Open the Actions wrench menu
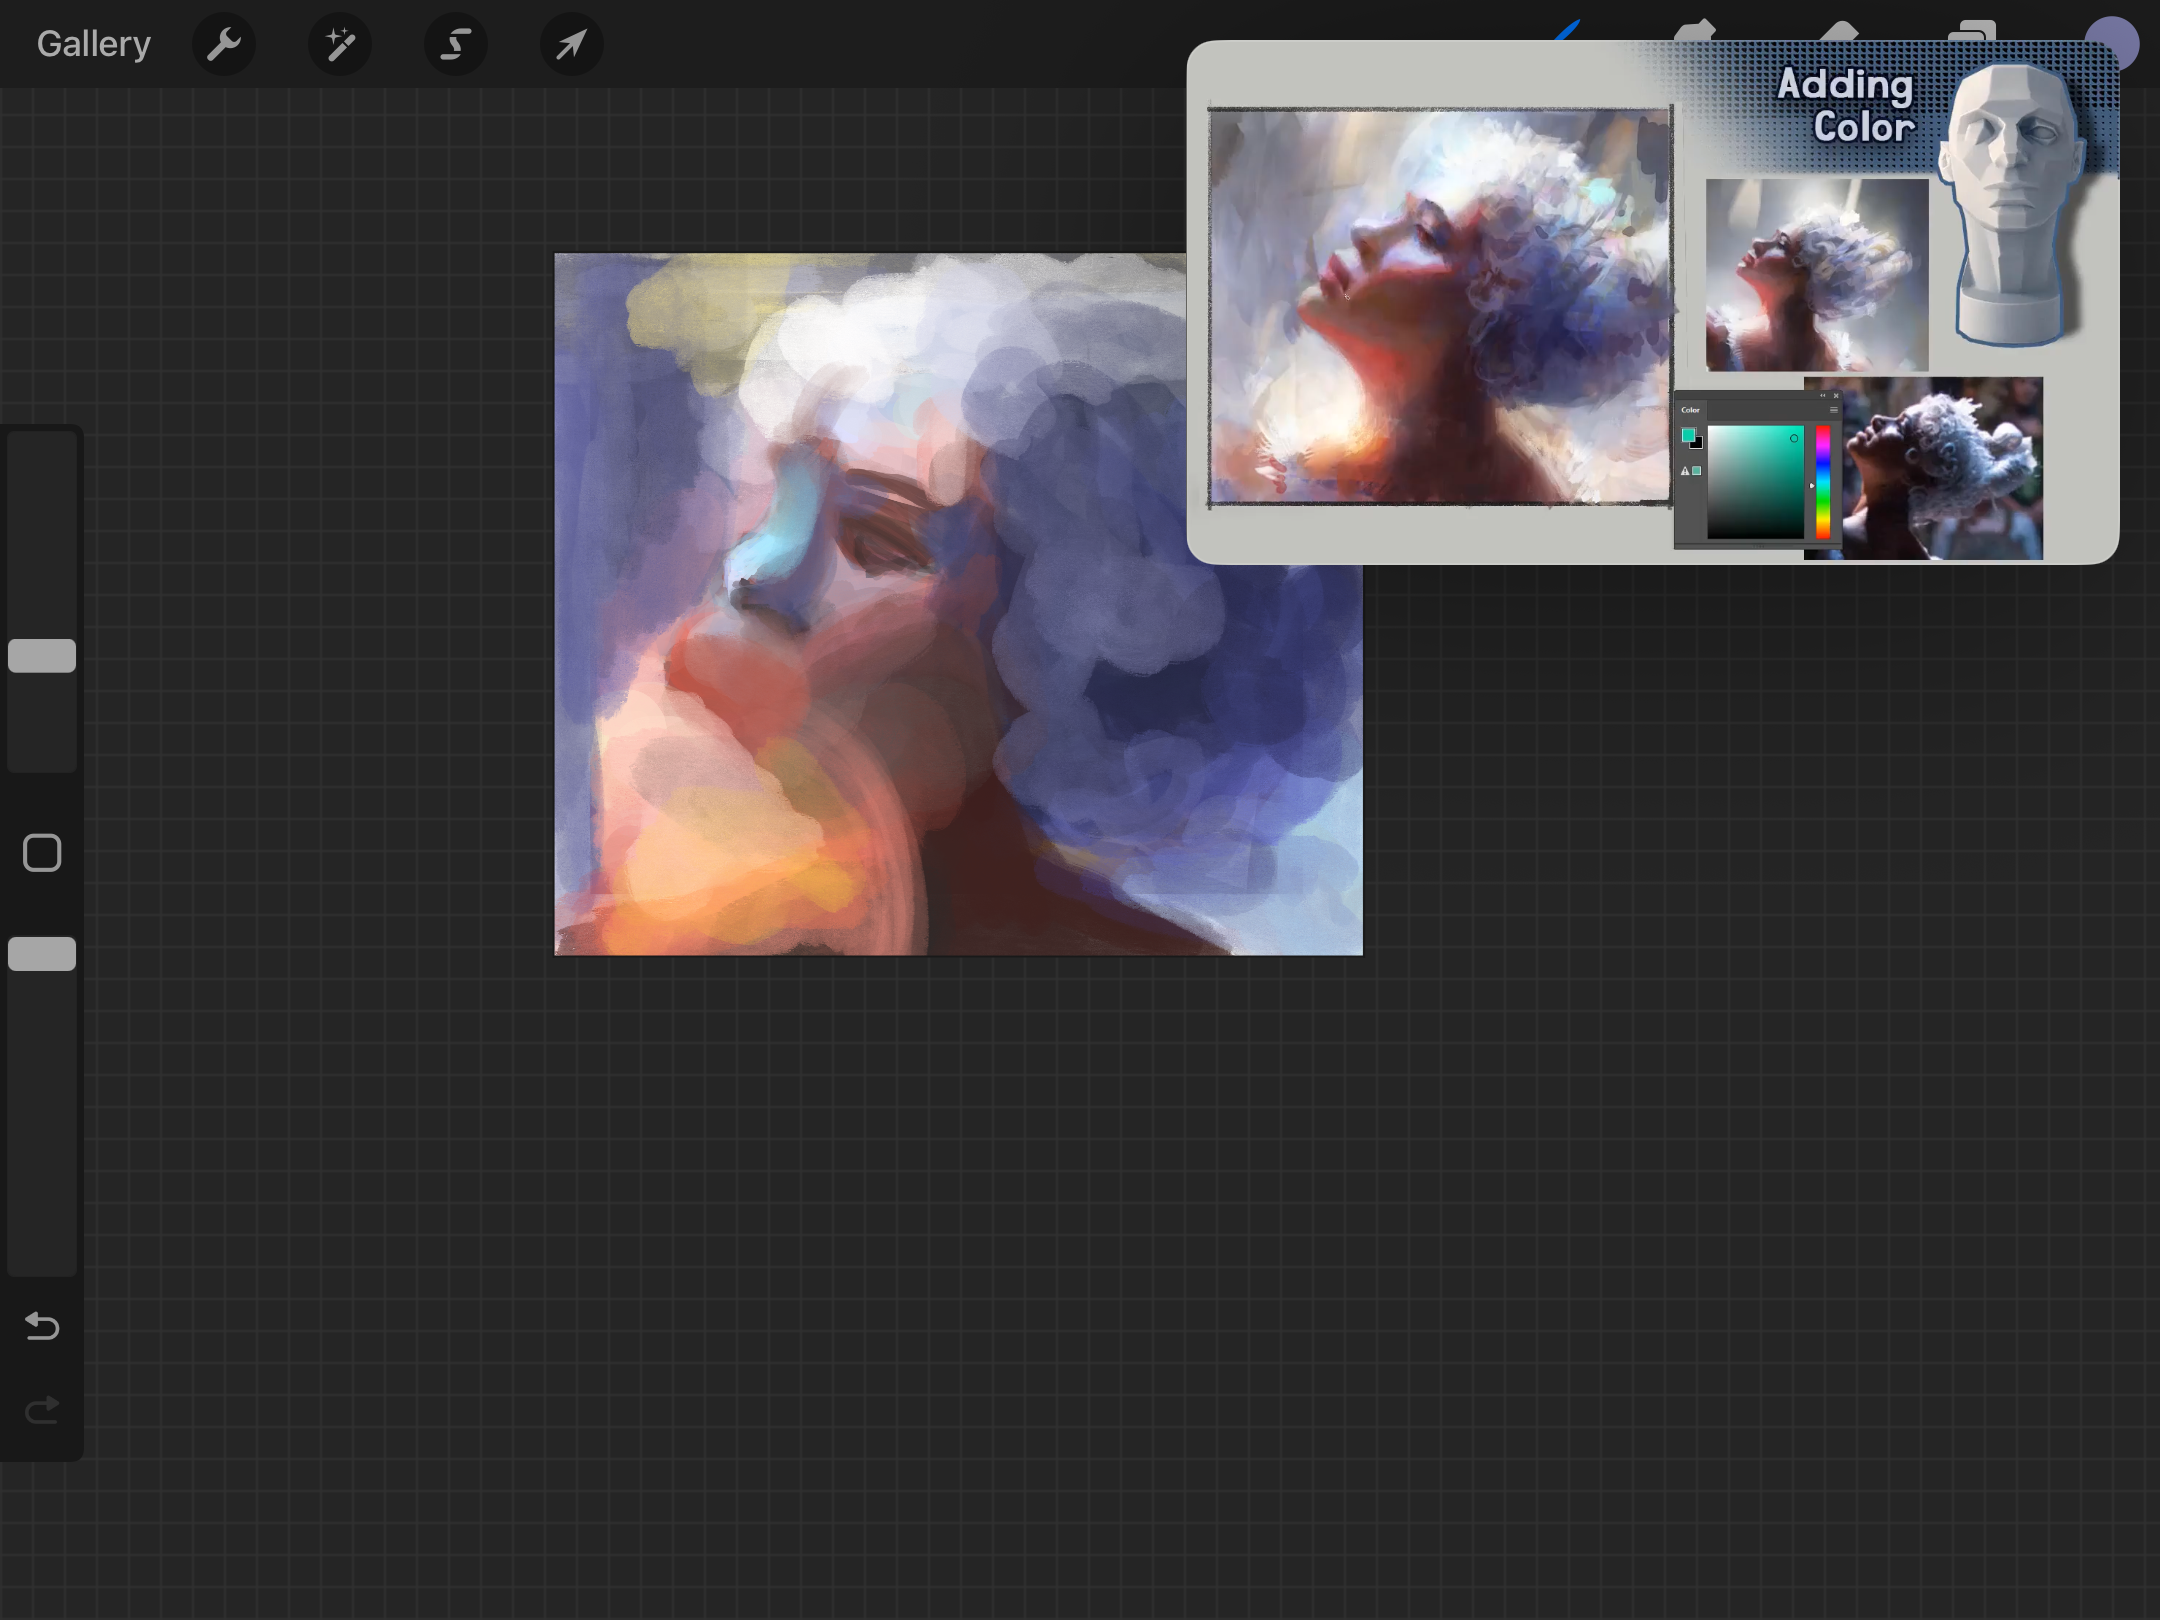This screenshot has width=2160, height=1620. point(224,44)
